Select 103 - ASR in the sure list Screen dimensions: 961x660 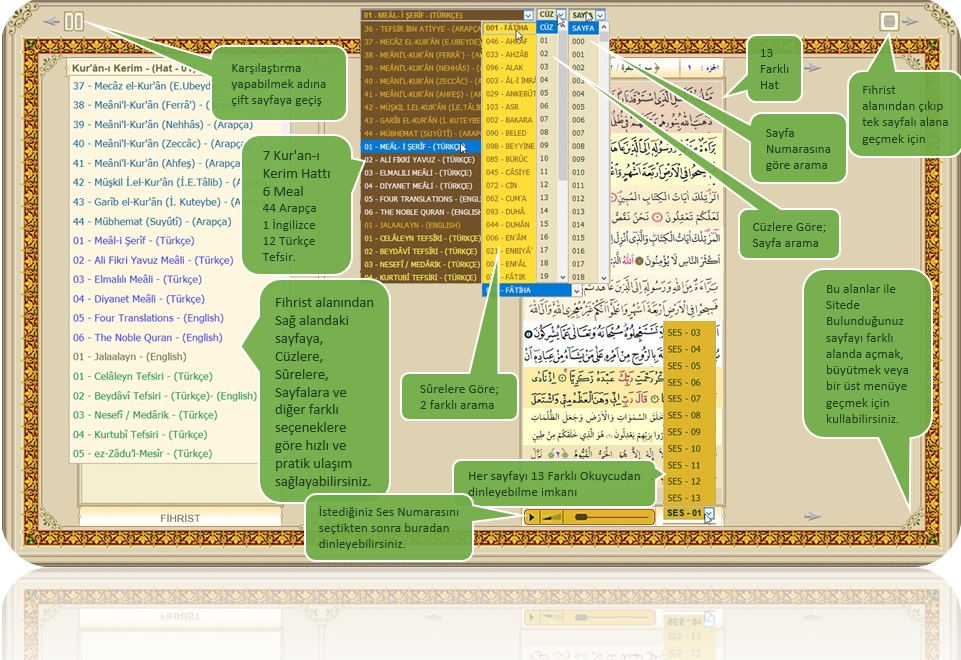coord(509,107)
